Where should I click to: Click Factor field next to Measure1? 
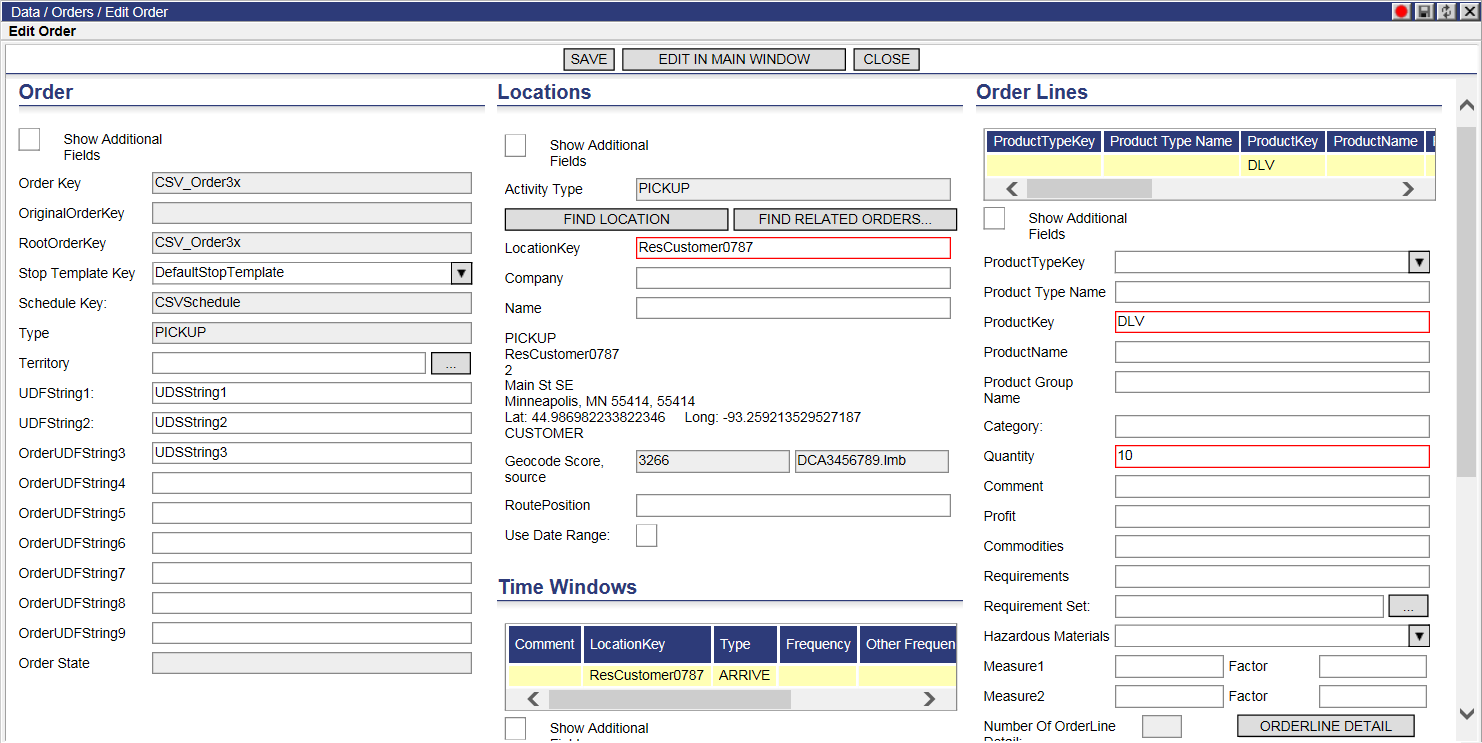point(1373,666)
